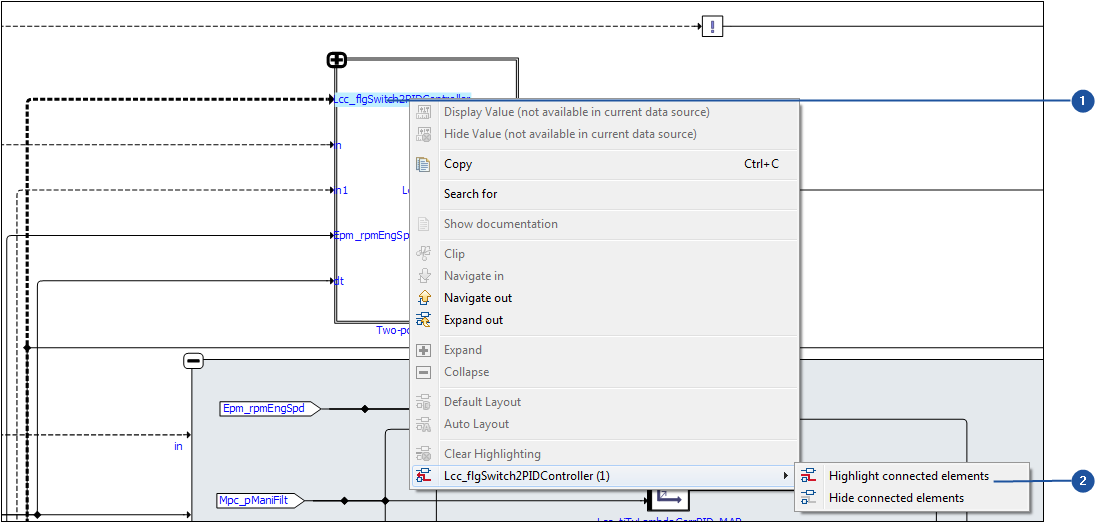This screenshot has width=1100, height=523.
Task: Click the Navigate out arrow icon
Action: click(x=423, y=298)
